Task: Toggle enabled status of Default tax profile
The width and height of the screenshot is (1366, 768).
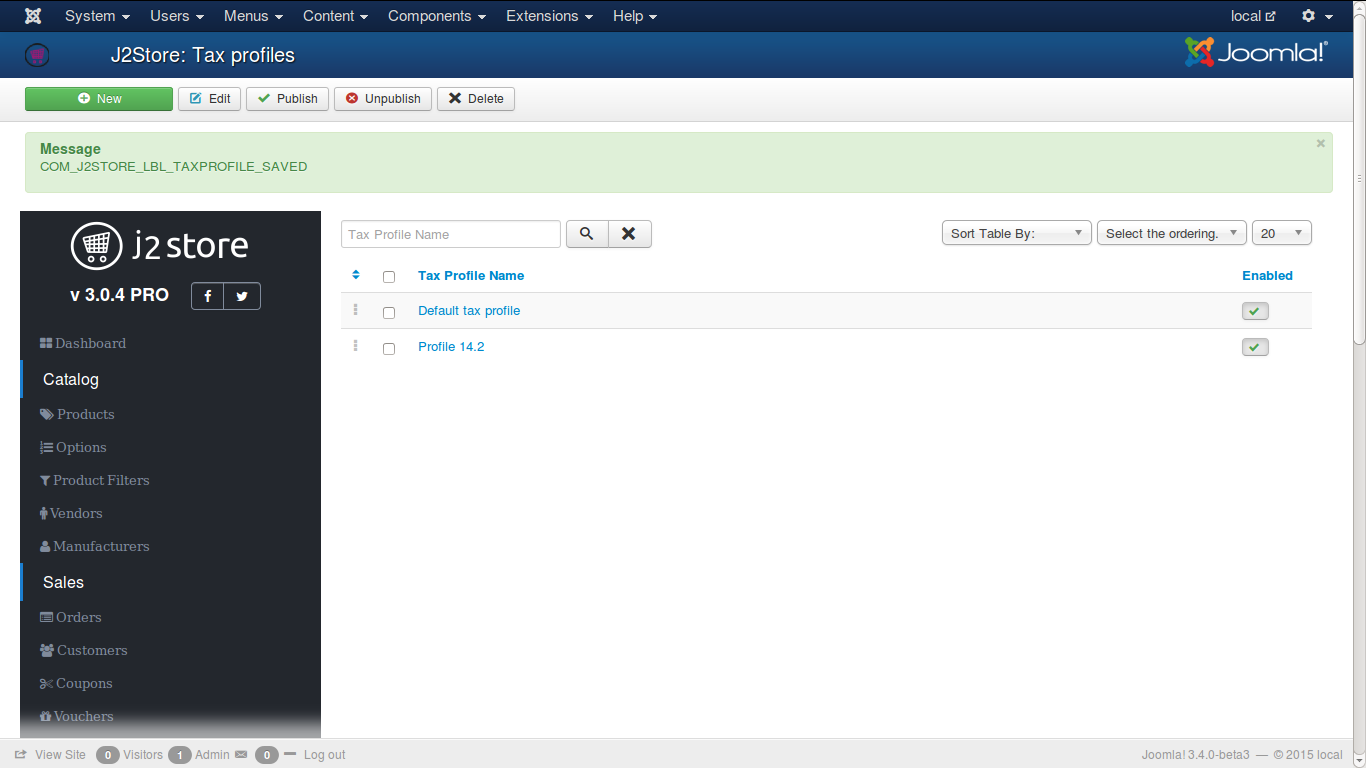Action: tap(1255, 311)
